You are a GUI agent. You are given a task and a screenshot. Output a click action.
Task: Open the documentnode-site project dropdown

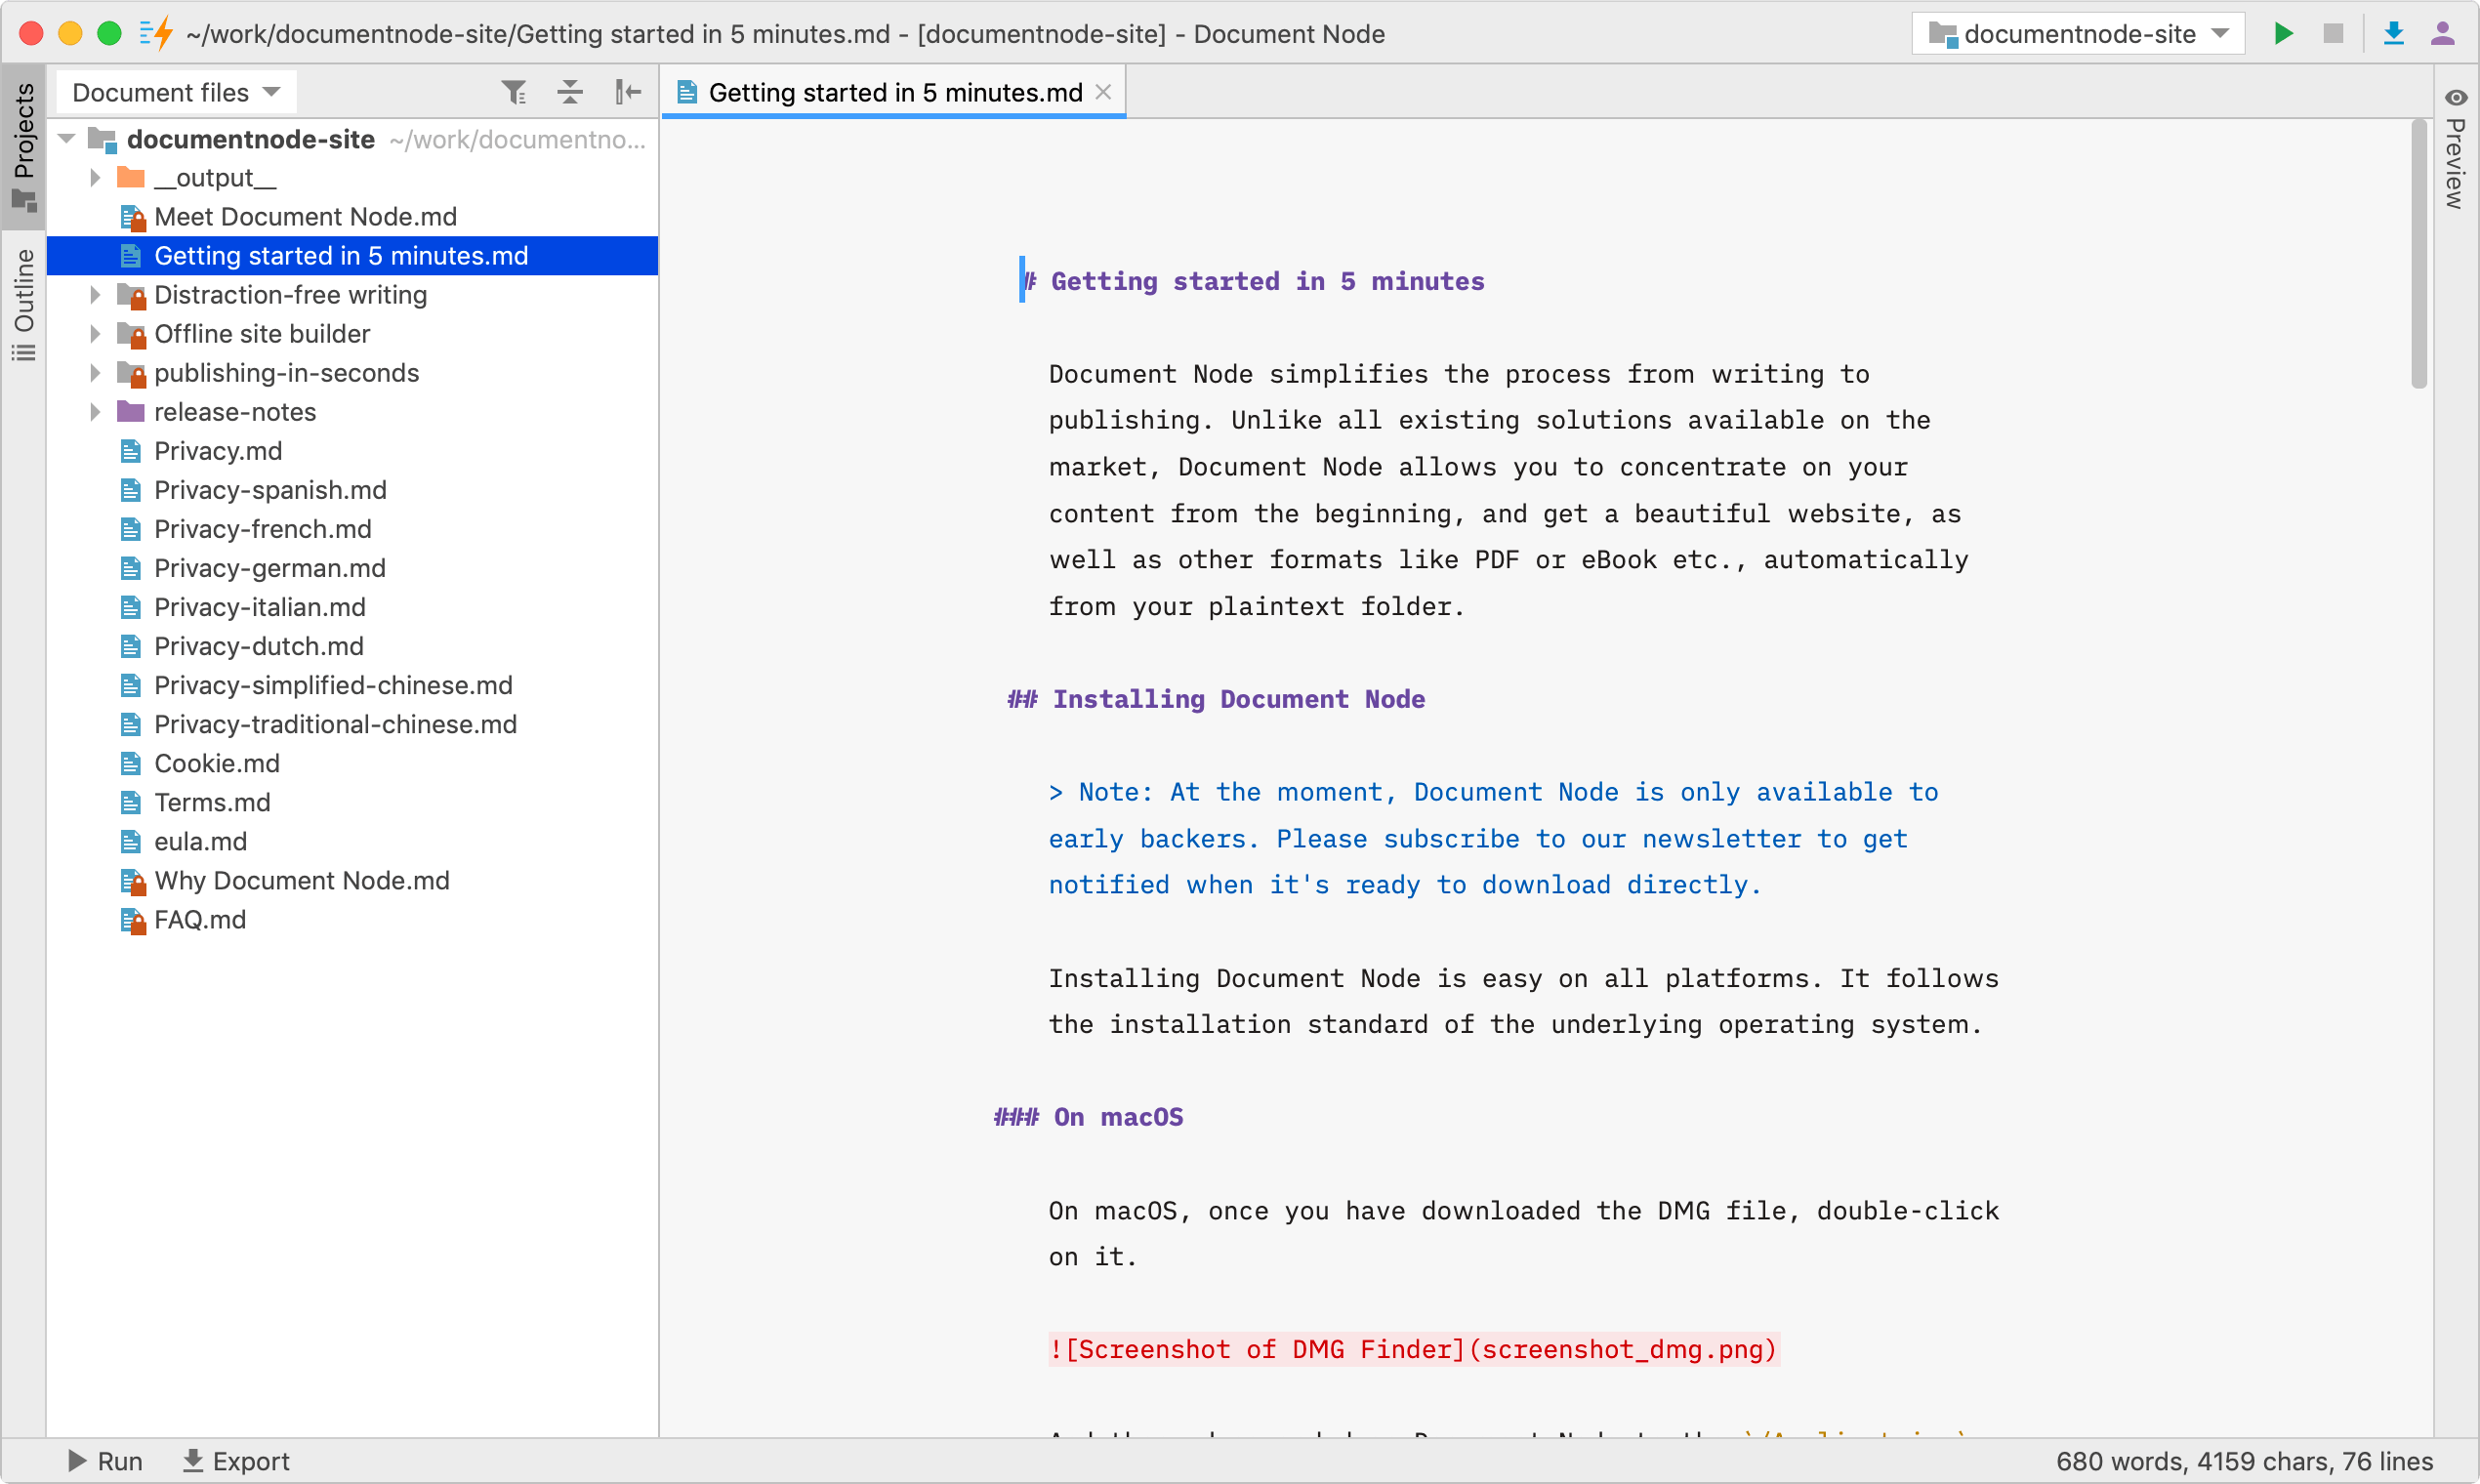pos(2078,34)
